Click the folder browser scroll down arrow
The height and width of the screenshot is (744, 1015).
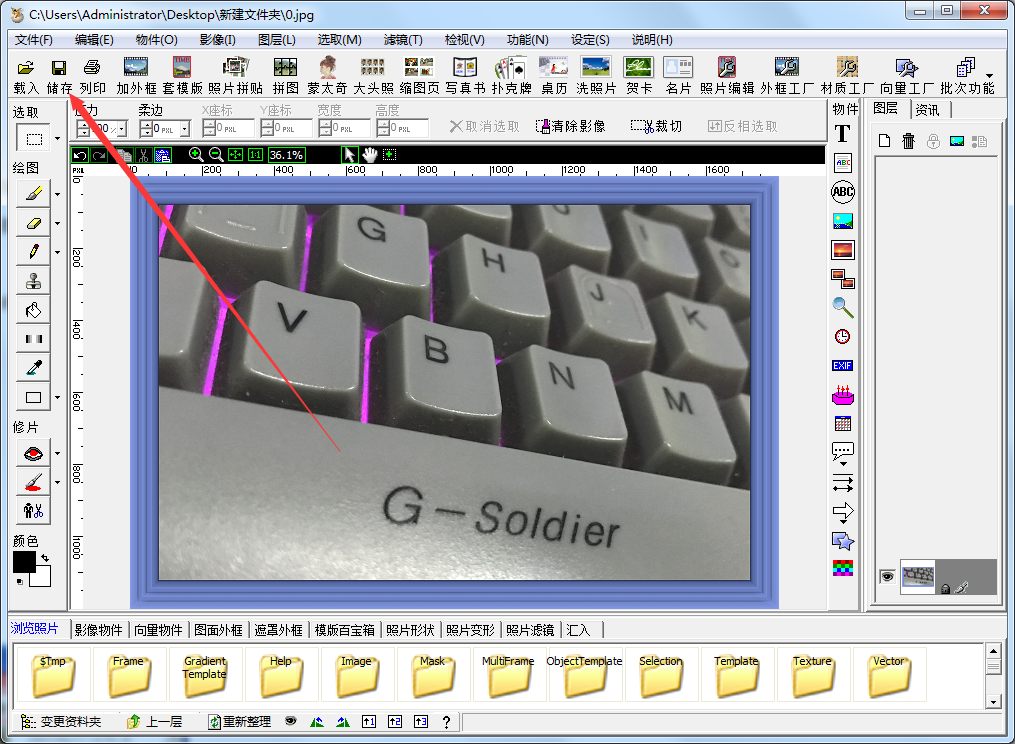point(993,702)
